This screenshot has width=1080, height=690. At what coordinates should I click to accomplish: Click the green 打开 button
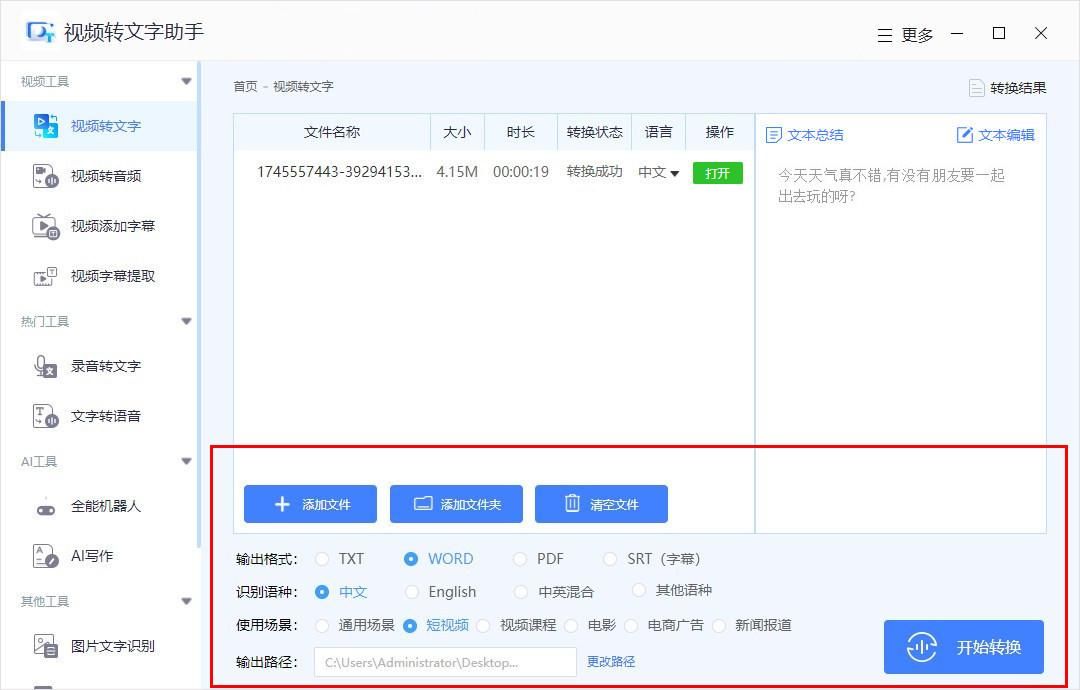pos(718,173)
